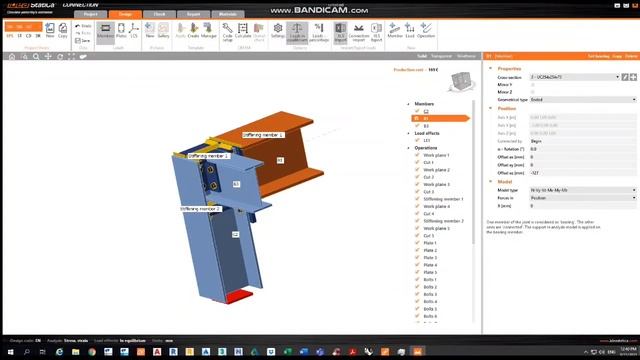Collapse the Members tree group
The width and height of the screenshot is (640, 360).
point(408,104)
